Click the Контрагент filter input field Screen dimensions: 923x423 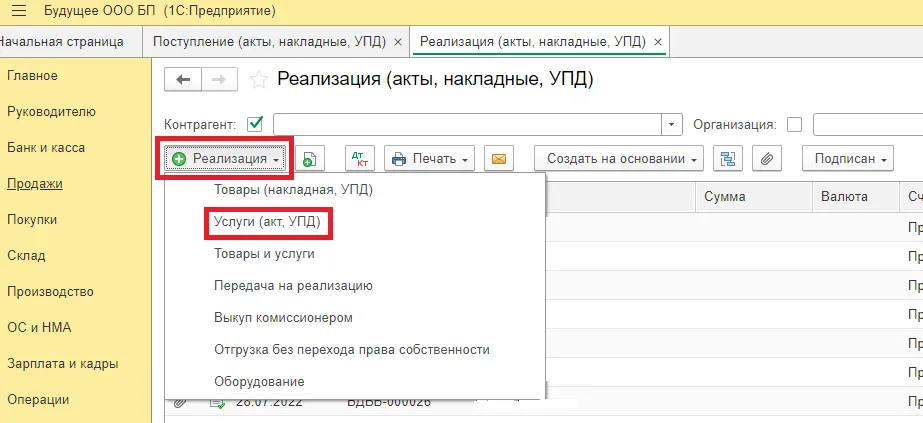[468, 125]
